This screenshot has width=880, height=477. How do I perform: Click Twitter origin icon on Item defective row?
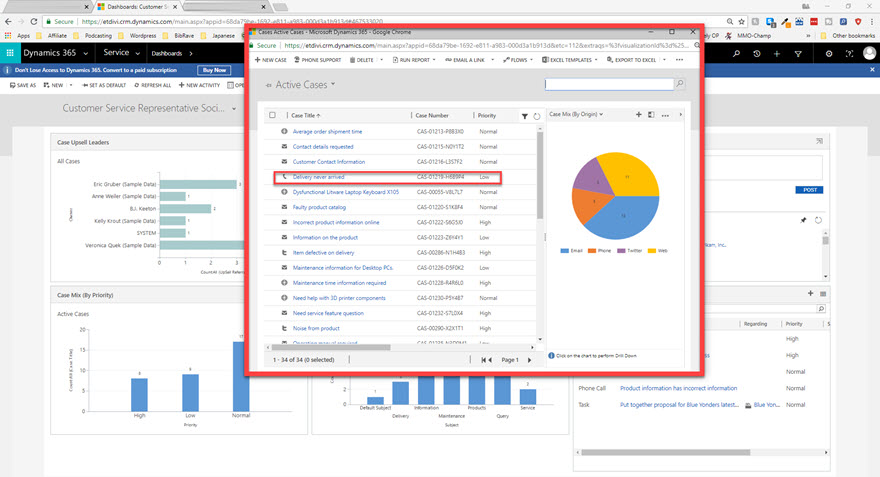point(285,253)
